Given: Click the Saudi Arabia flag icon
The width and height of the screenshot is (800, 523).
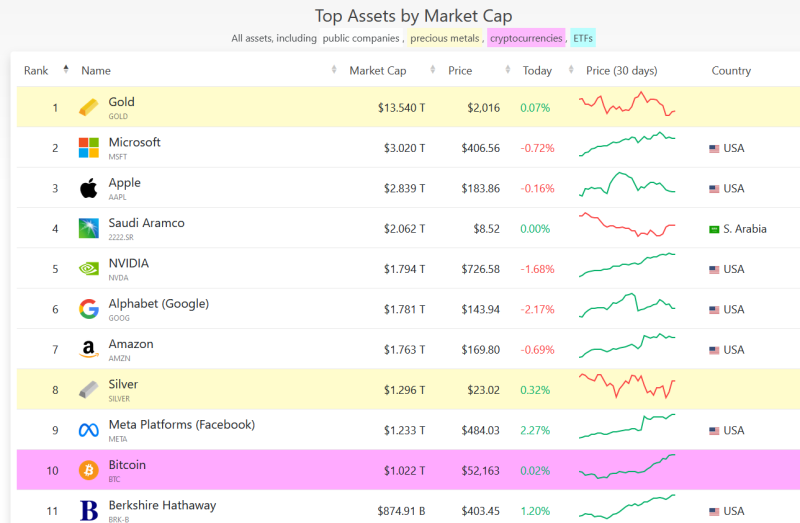Looking at the screenshot, I should click(x=714, y=229).
